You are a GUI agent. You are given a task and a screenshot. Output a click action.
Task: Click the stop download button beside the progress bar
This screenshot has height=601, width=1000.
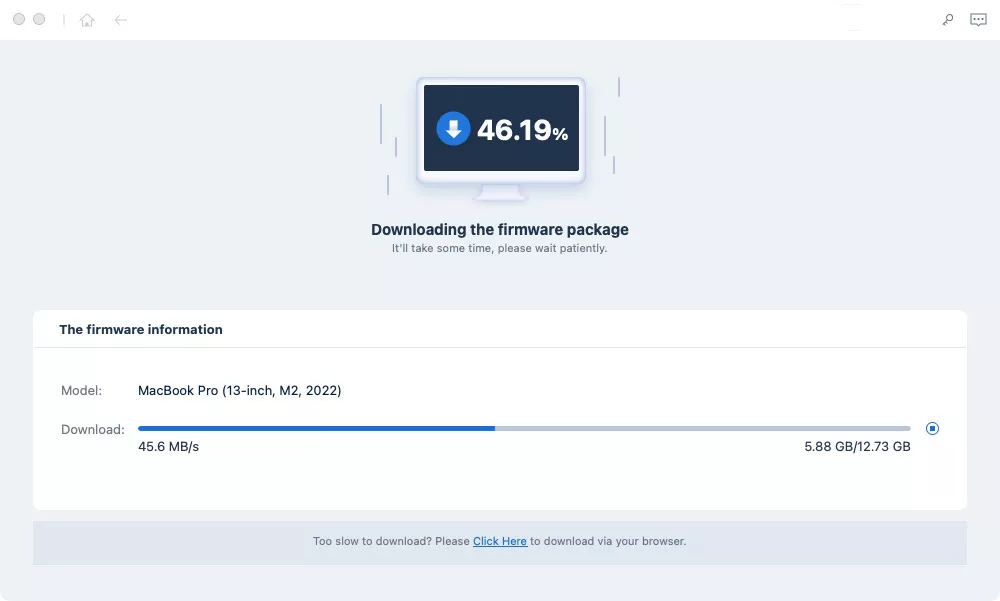pos(932,428)
